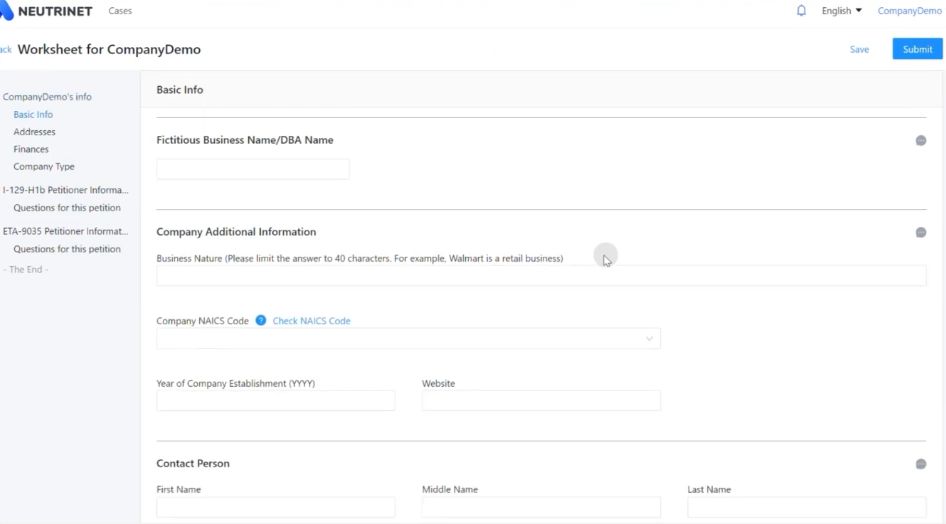Click the Save link
The image size is (946, 524).
(859, 49)
